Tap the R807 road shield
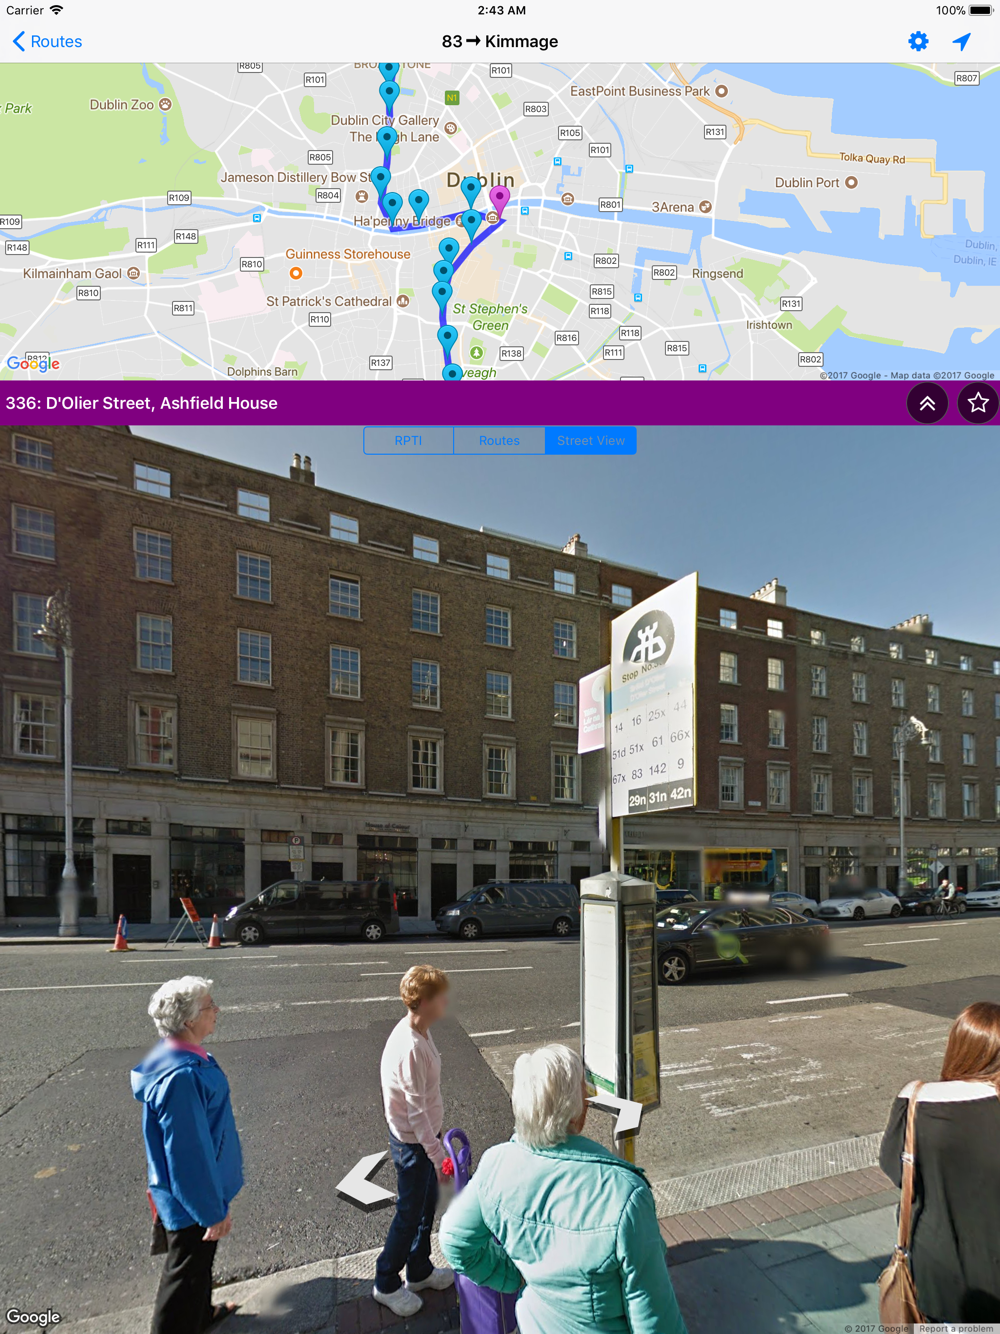The image size is (1000, 1334). pyautogui.click(x=966, y=78)
